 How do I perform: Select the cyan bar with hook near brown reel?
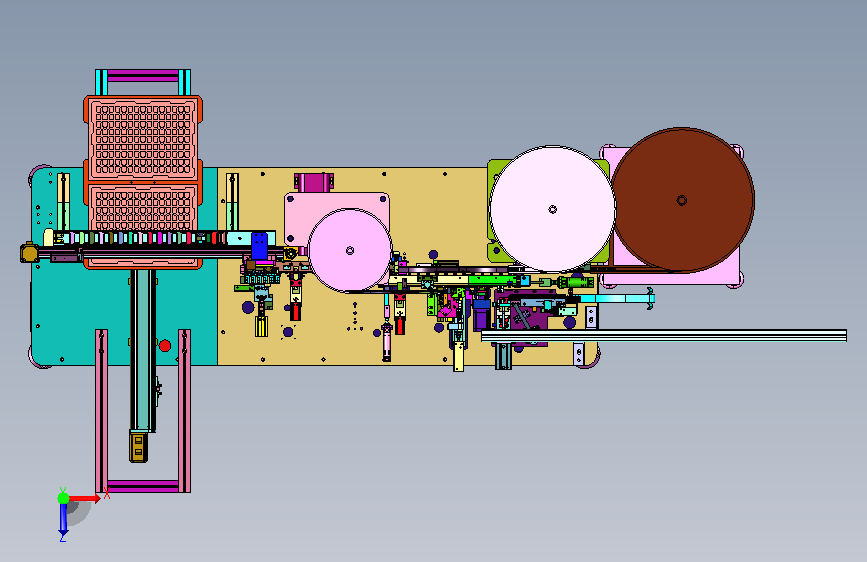617,299
